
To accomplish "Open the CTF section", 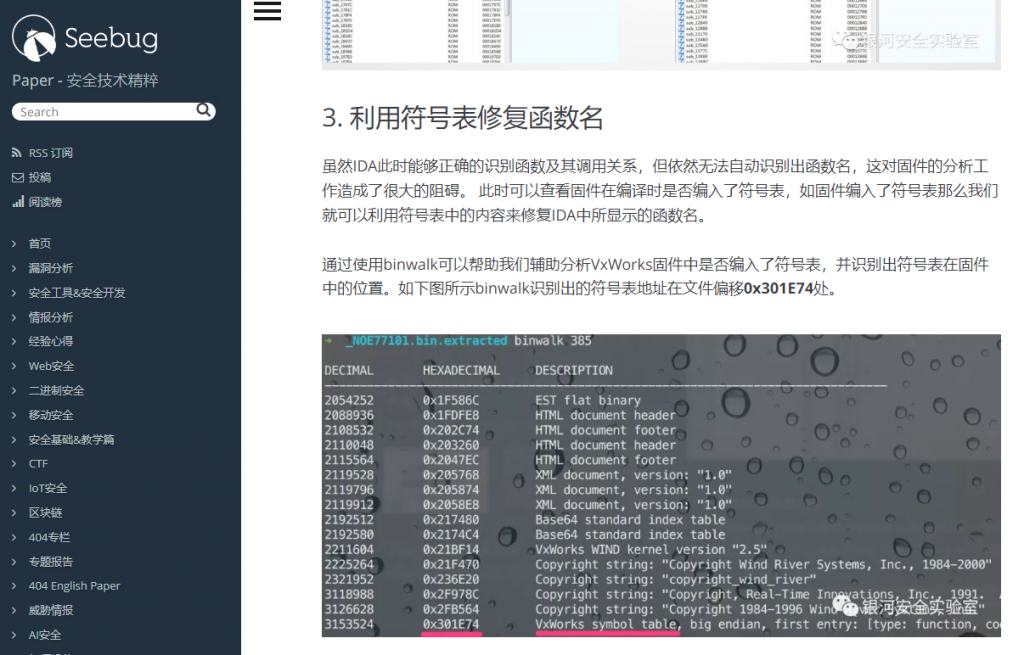I will pyautogui.click(x=38, y=464).
